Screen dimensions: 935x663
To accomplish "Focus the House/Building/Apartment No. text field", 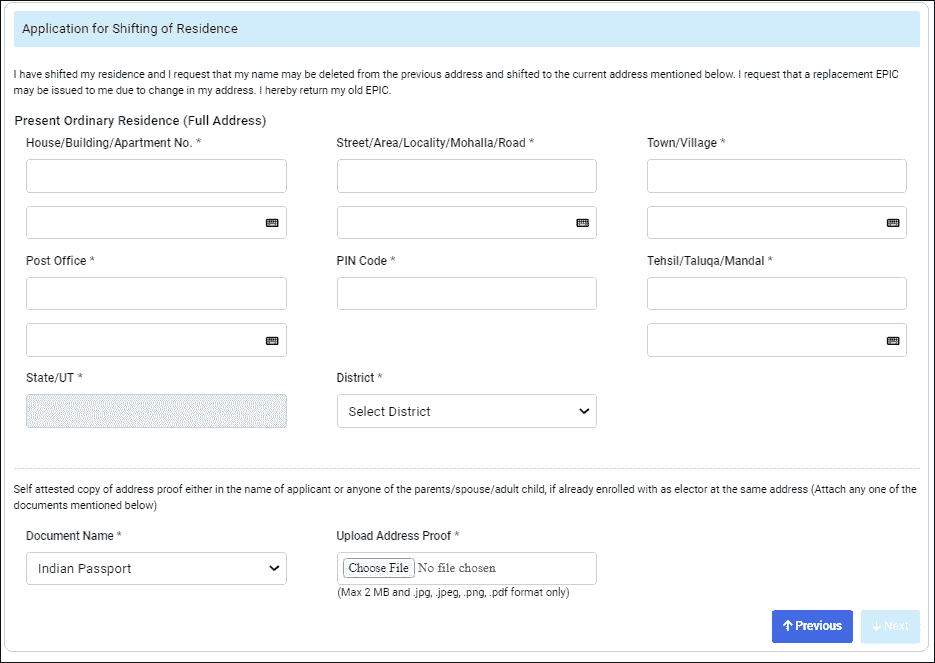I will (x=156, y=176).
